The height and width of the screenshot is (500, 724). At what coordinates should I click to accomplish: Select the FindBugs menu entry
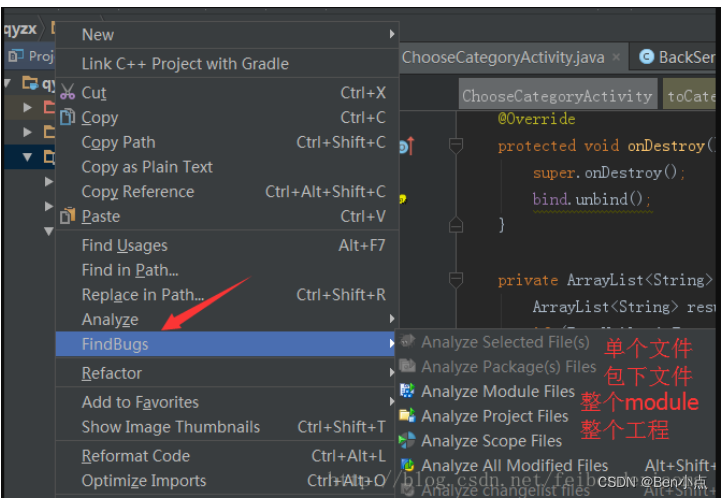(x=226, y=344)
